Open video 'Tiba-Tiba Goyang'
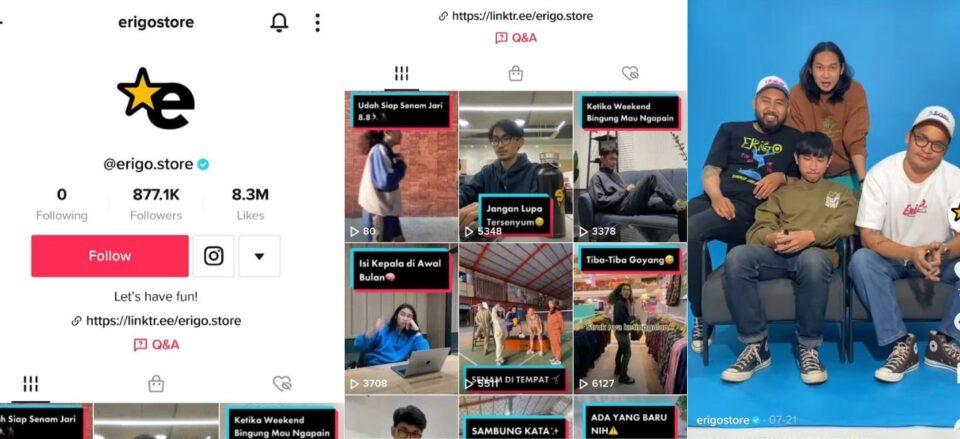Image resolution: width=960 pixels, height=439 pixels. click(x=630, y=318)
